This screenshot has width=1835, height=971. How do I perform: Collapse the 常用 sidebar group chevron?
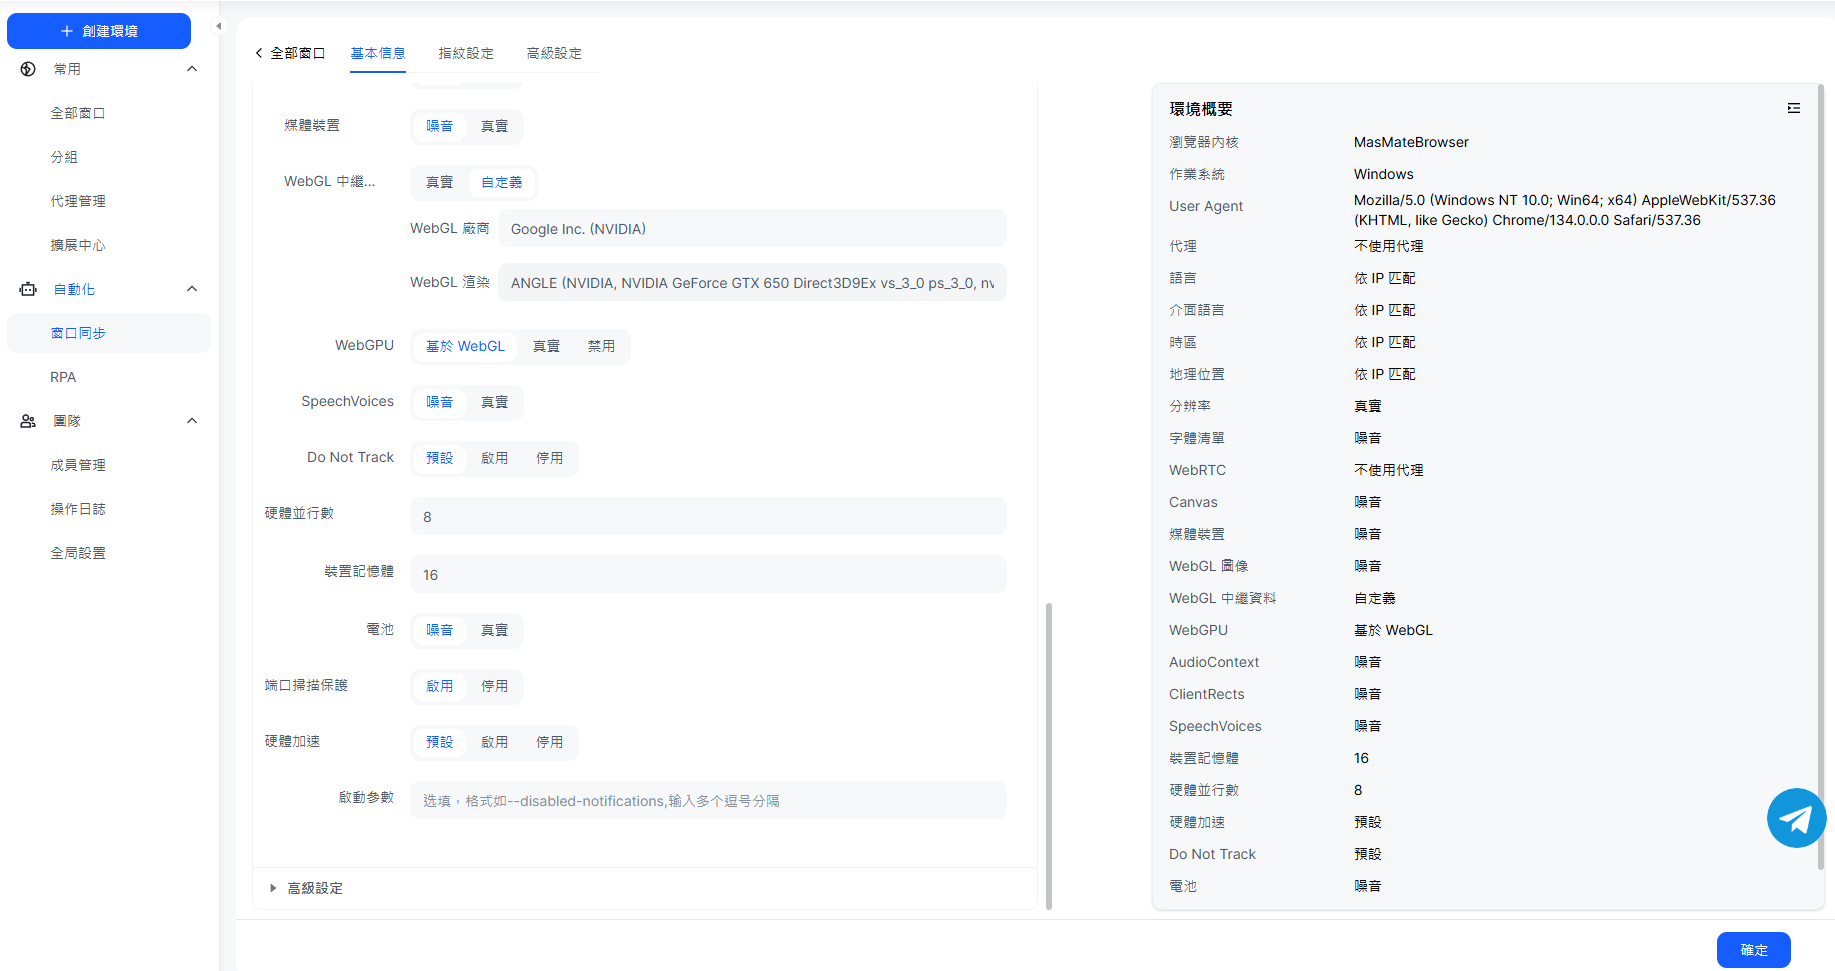(x=192, y=69)
